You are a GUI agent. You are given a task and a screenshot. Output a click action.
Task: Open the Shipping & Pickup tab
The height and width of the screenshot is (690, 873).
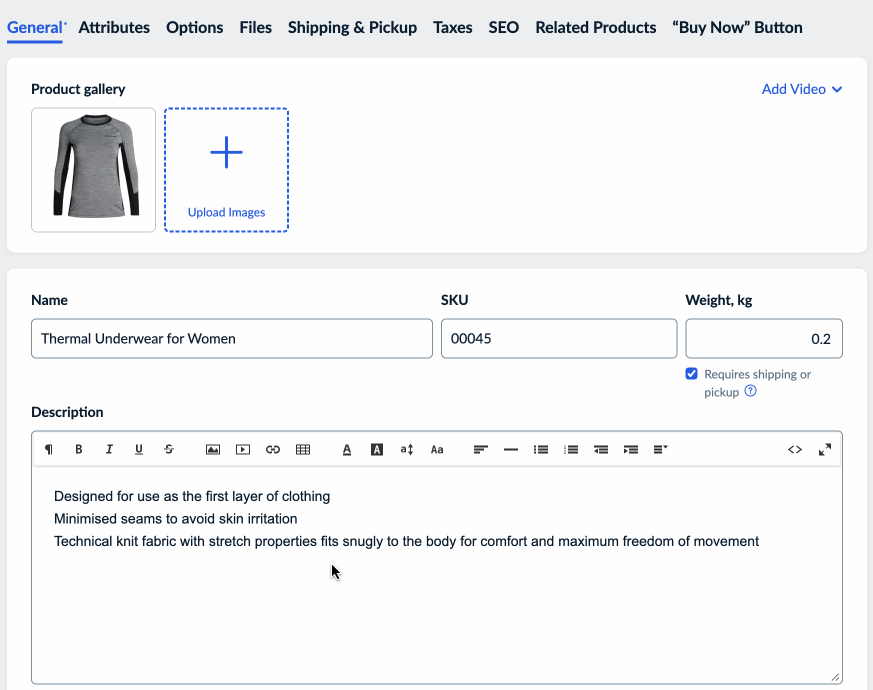(352, 27)
